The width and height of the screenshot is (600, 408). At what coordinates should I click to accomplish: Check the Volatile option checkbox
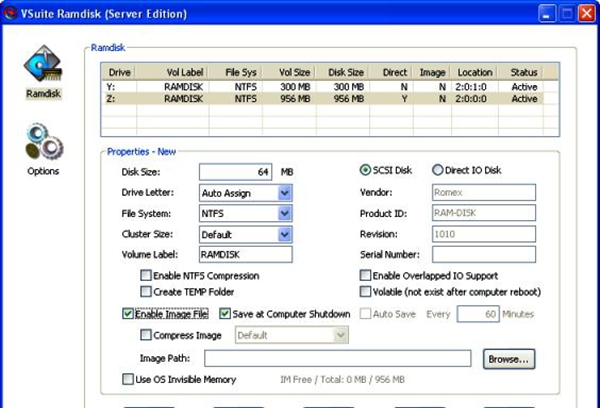[365, 292]
